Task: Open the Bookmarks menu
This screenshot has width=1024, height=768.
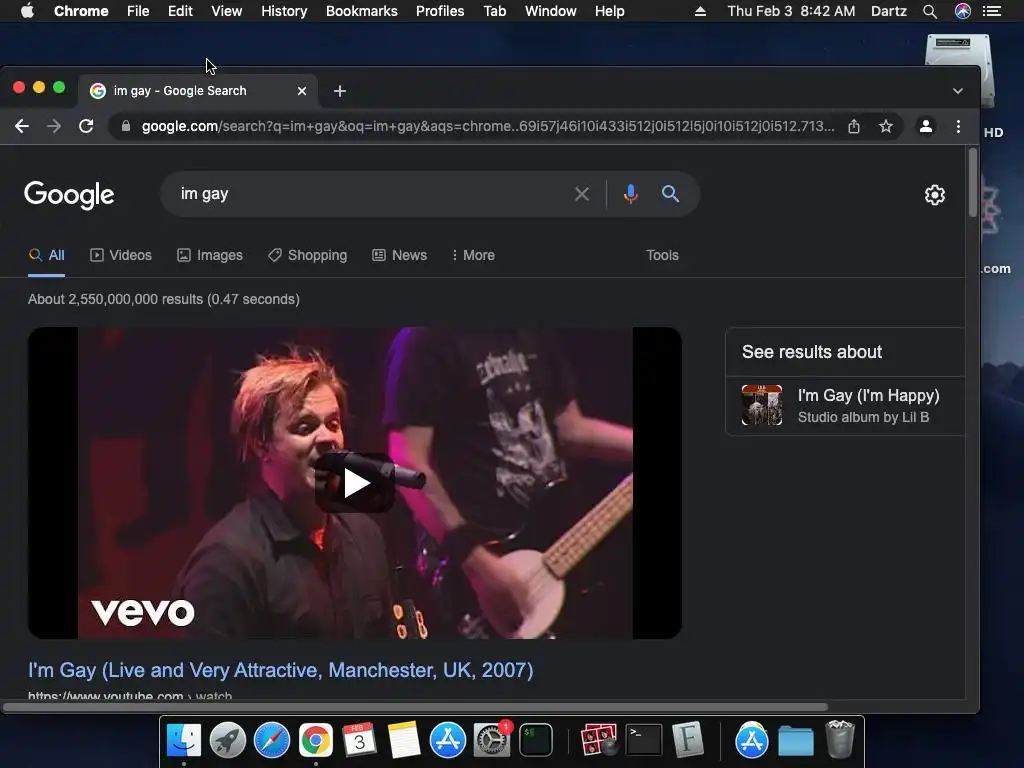Action: tap(362, 11)
